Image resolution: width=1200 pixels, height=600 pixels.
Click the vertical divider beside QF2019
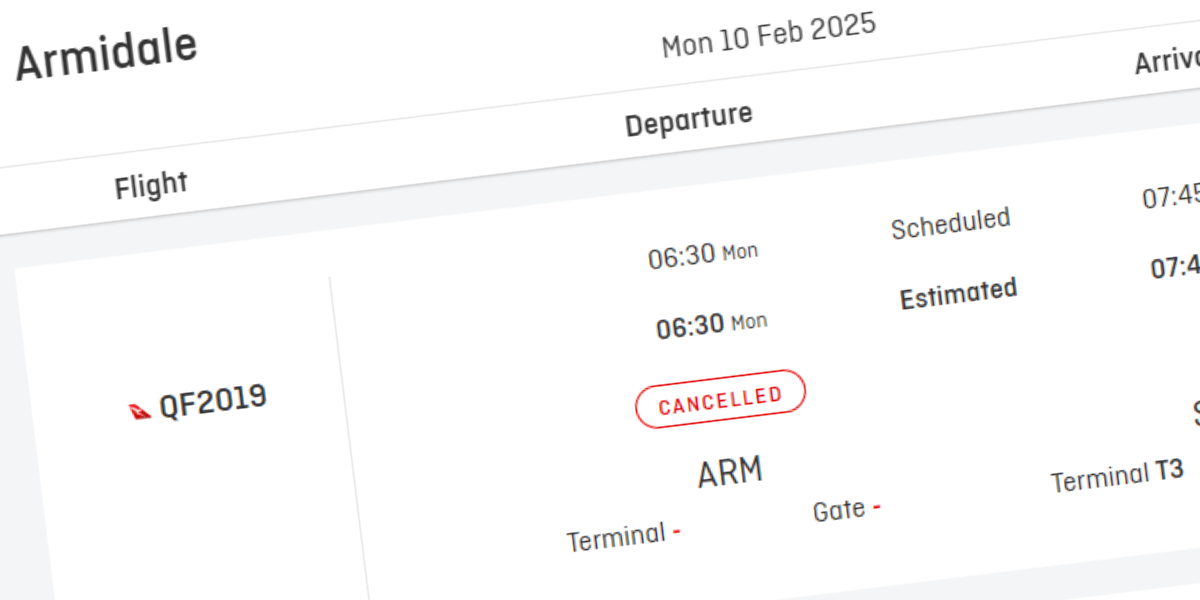pyautogui.click(x=349, y=438)
